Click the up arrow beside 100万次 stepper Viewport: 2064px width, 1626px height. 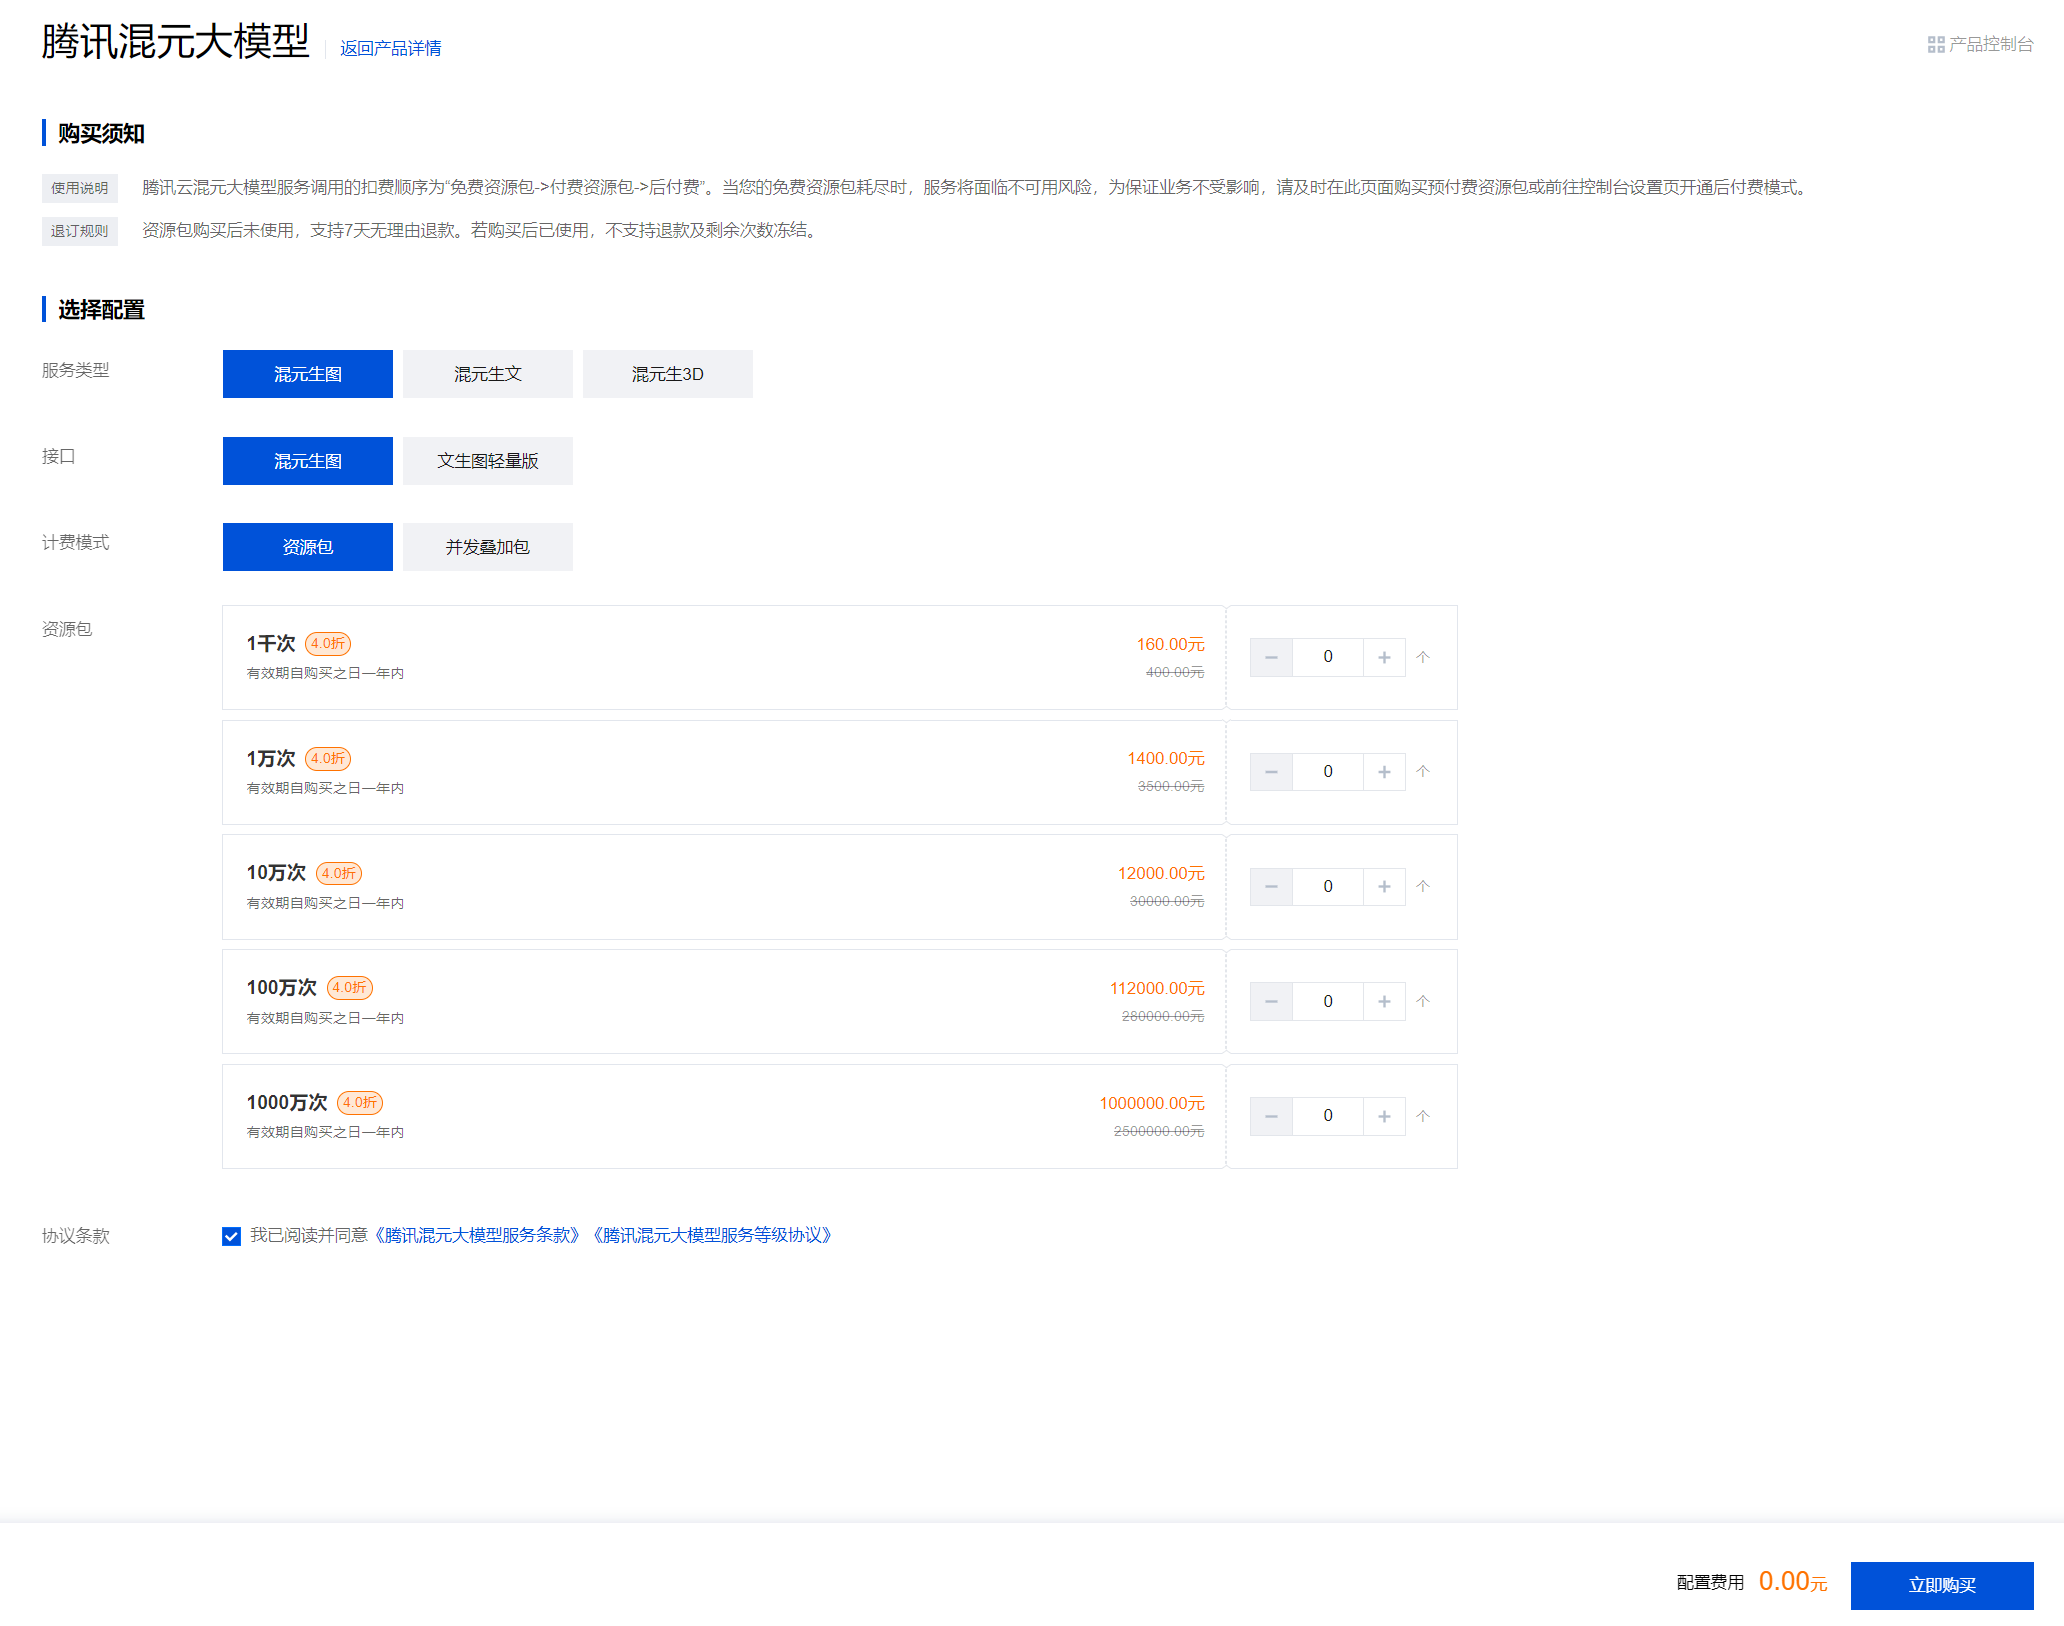[x=1423, y=1001]
